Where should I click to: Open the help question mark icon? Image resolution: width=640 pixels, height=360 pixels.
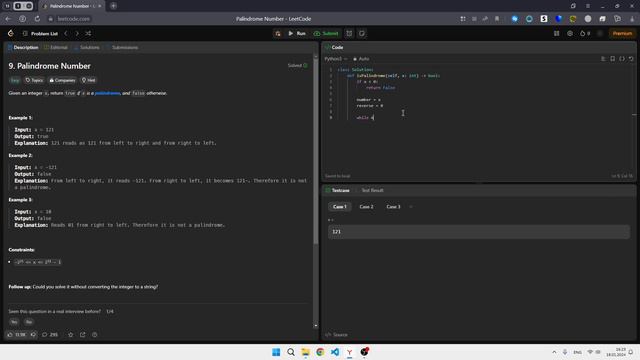point(95,335)
